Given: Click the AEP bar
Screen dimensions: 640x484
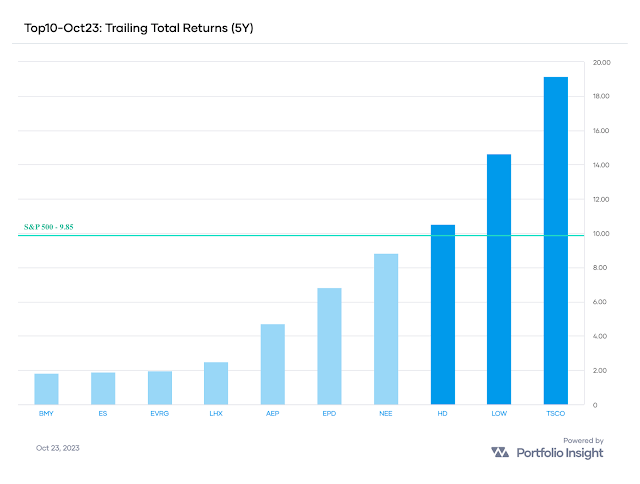Looking at the screenshot, I should (273, 364).
